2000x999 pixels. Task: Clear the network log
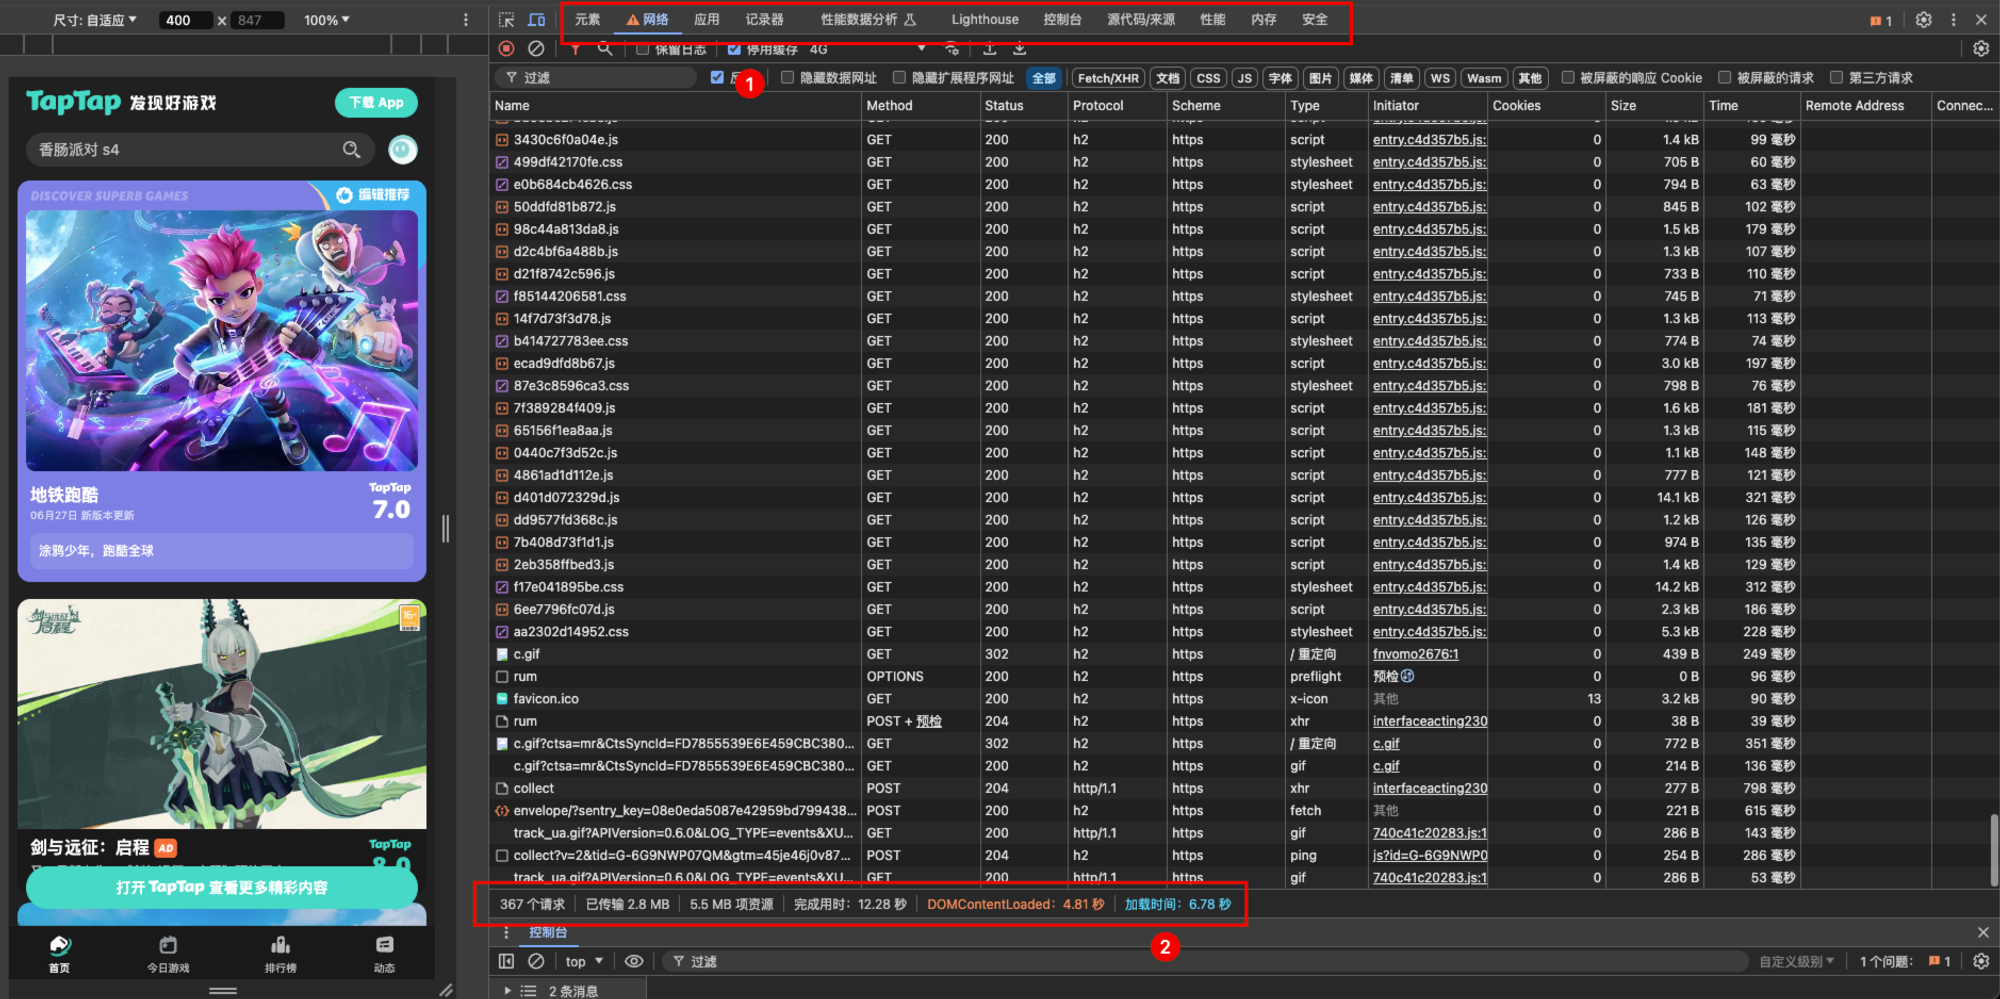pos(536,48)
